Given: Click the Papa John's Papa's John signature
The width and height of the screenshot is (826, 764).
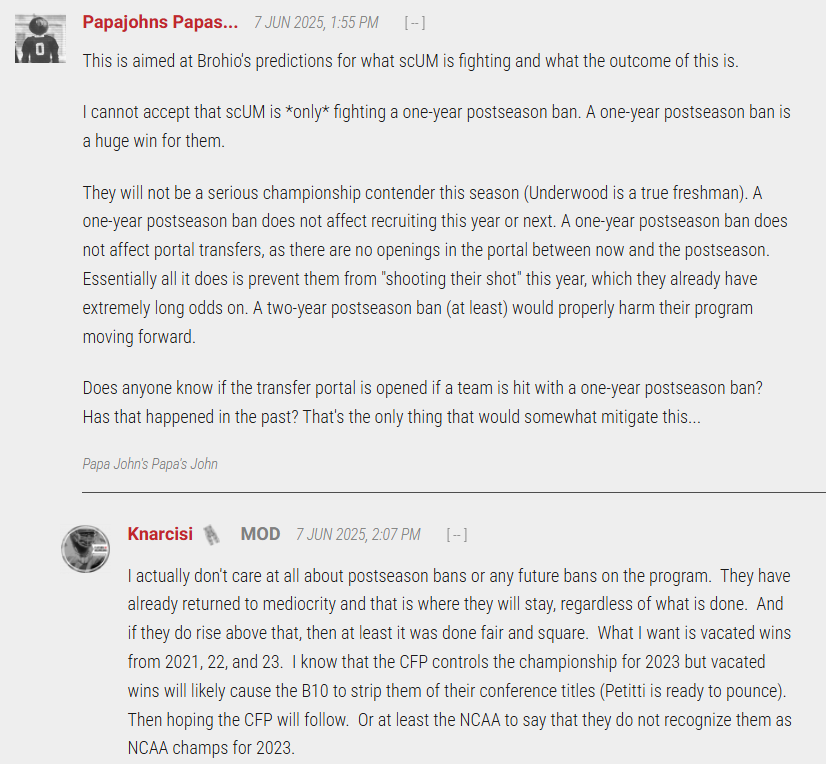Looking at the screenshot, I should coord(150,464).
